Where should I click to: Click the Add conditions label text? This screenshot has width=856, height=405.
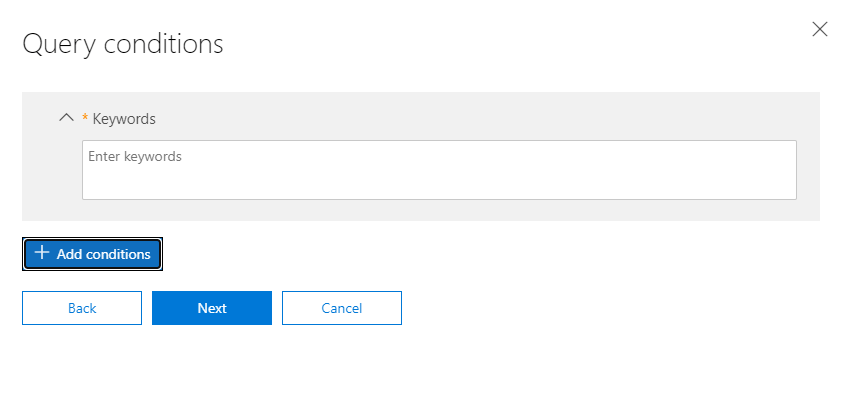(x=104, y=254)
